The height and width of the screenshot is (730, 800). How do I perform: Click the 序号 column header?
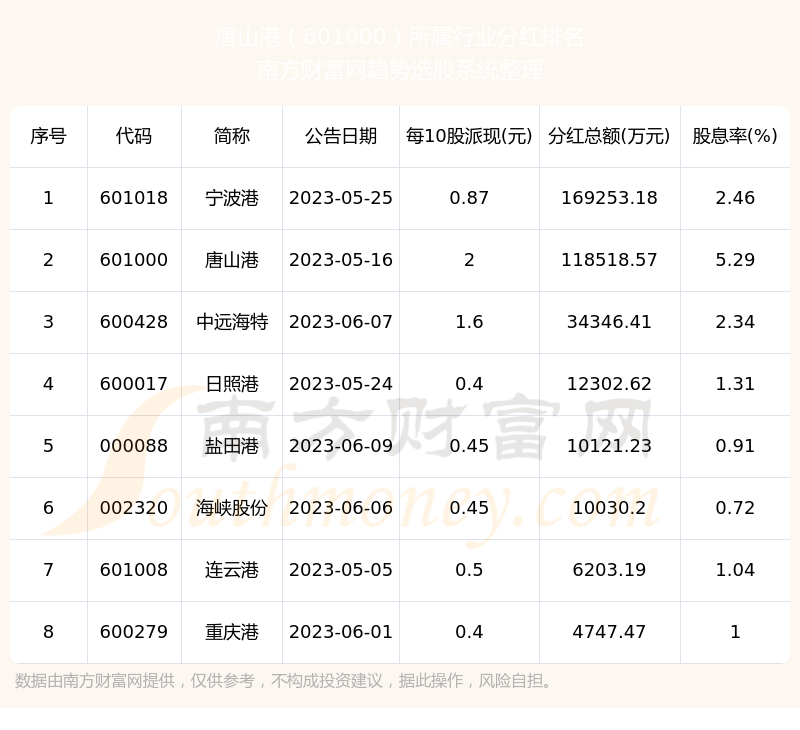(48, 136)
